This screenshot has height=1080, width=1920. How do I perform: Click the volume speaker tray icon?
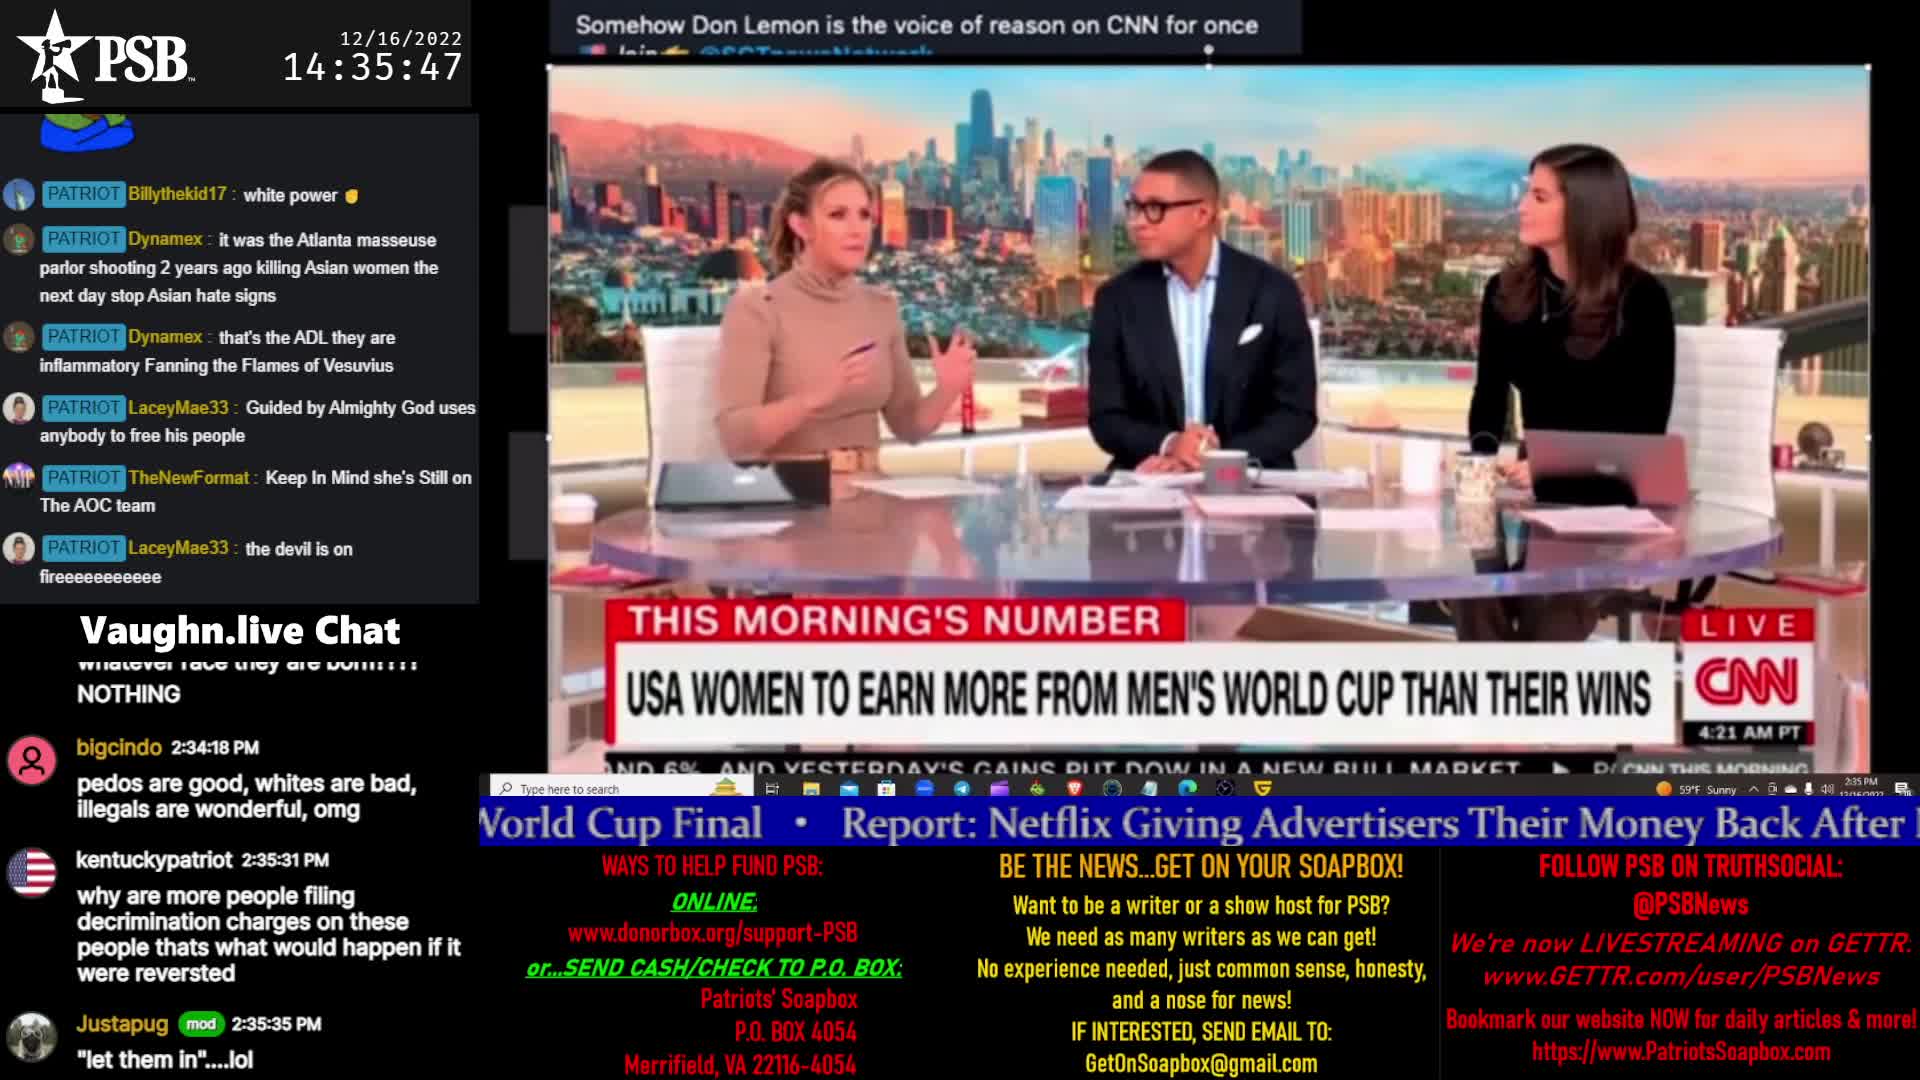(1827, 789)
